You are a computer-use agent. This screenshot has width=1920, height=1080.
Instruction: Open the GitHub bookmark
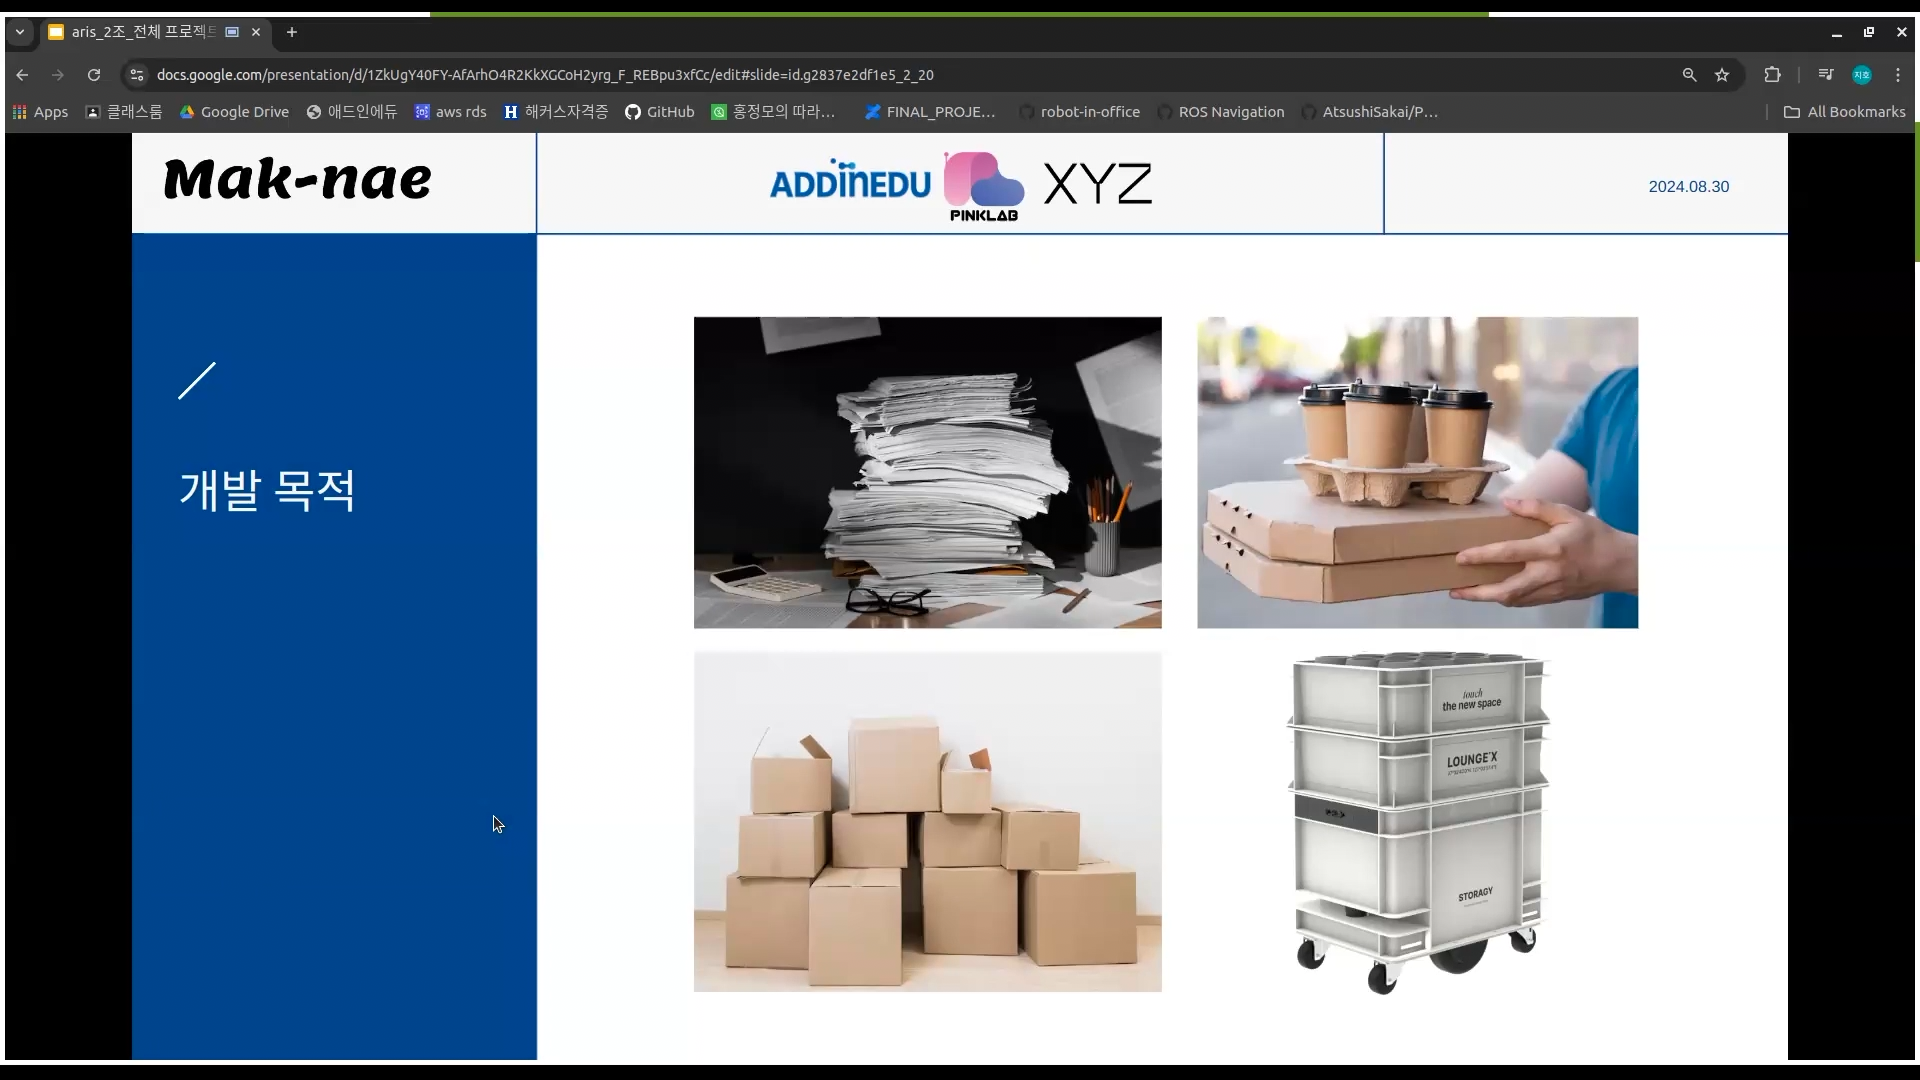659,112
